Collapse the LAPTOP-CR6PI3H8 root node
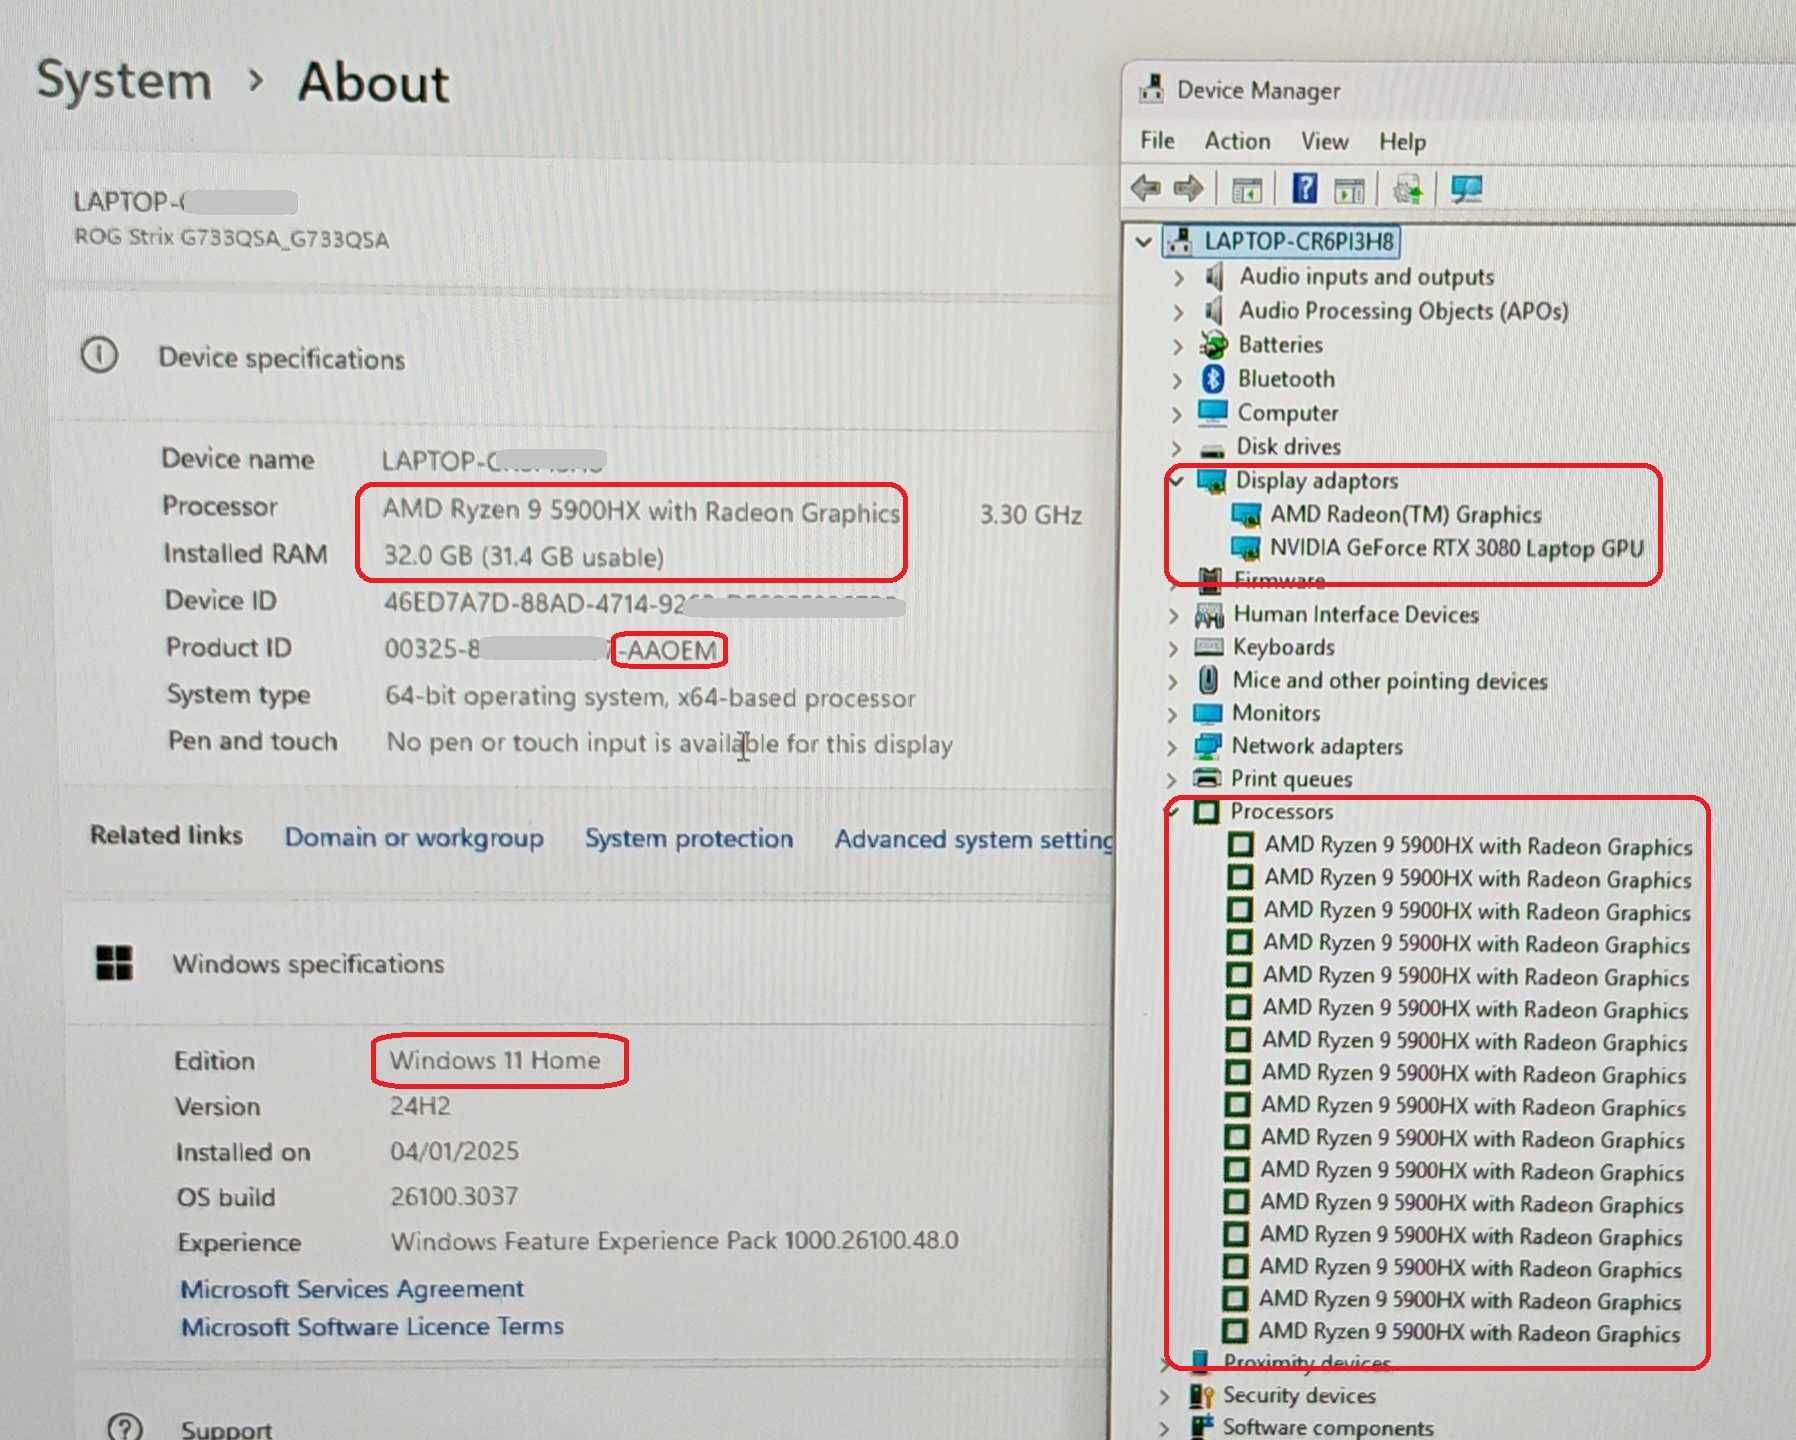Viewport: 1796px width, 1440px height. (1144, 241)
